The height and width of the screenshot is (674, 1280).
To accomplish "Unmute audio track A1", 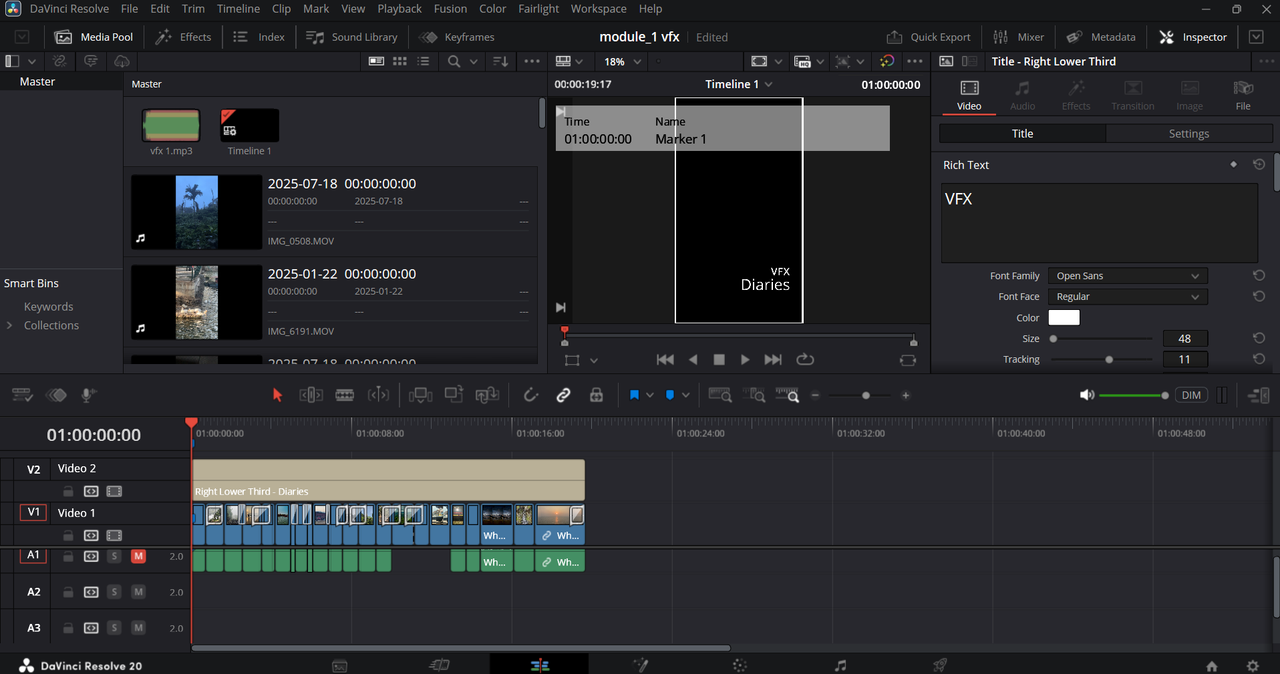I will pos(138,556).
